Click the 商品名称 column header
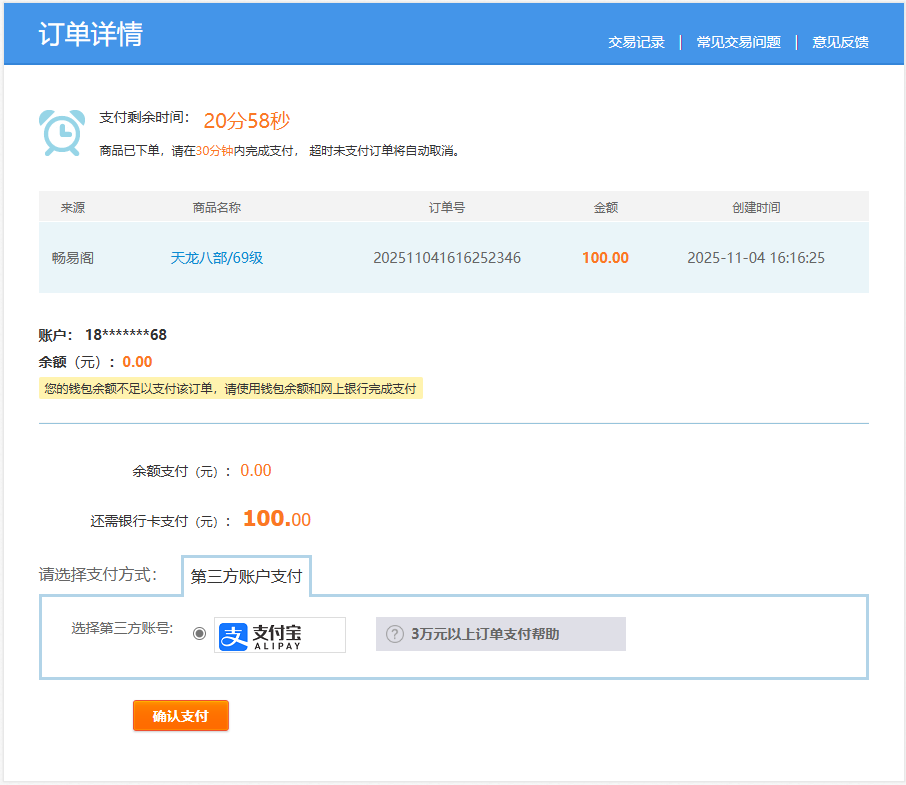Image resolution: width=906 pixels, height=785 pixels. (216, 208)
